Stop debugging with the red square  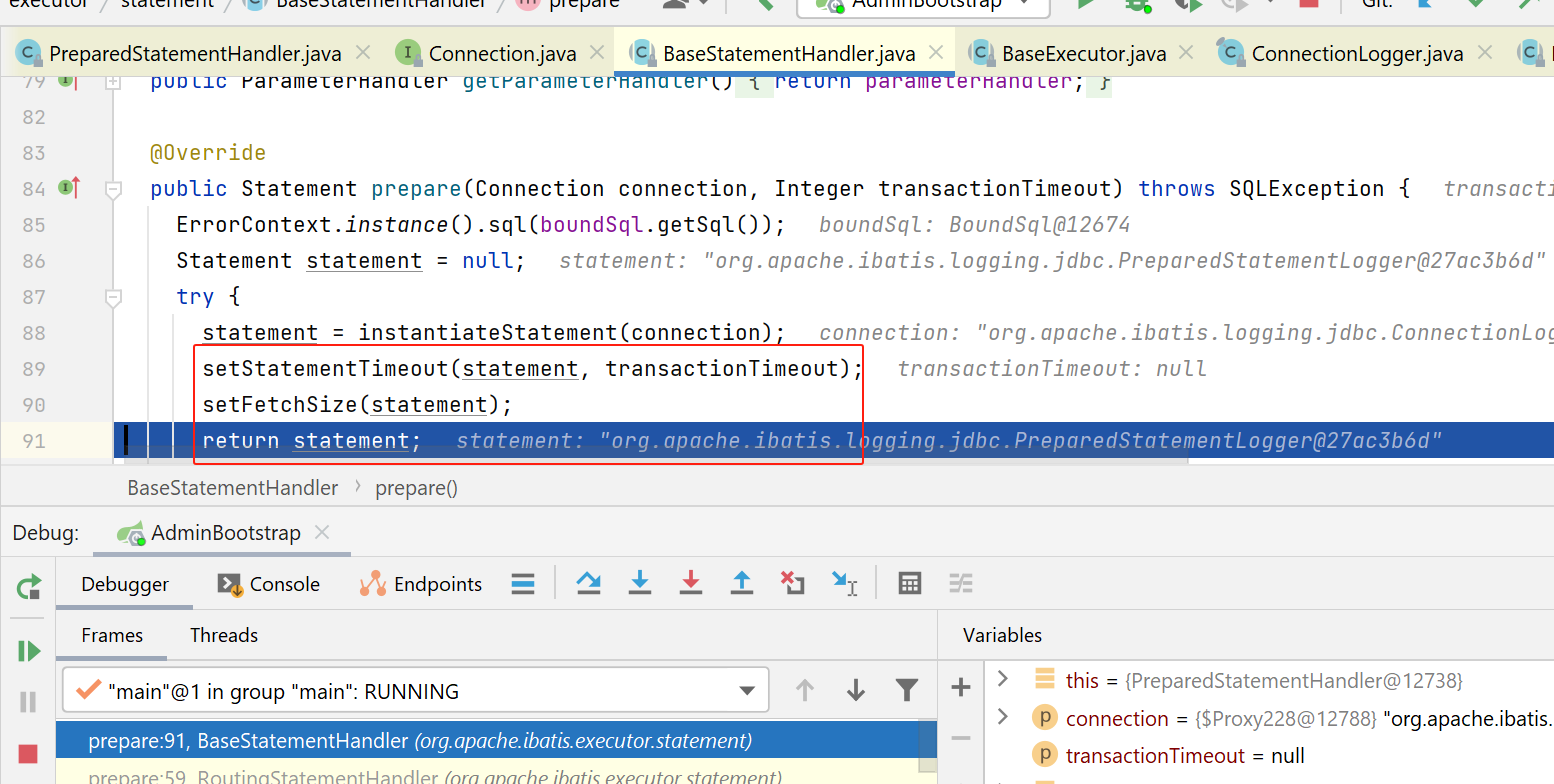[x=28, y=753]
